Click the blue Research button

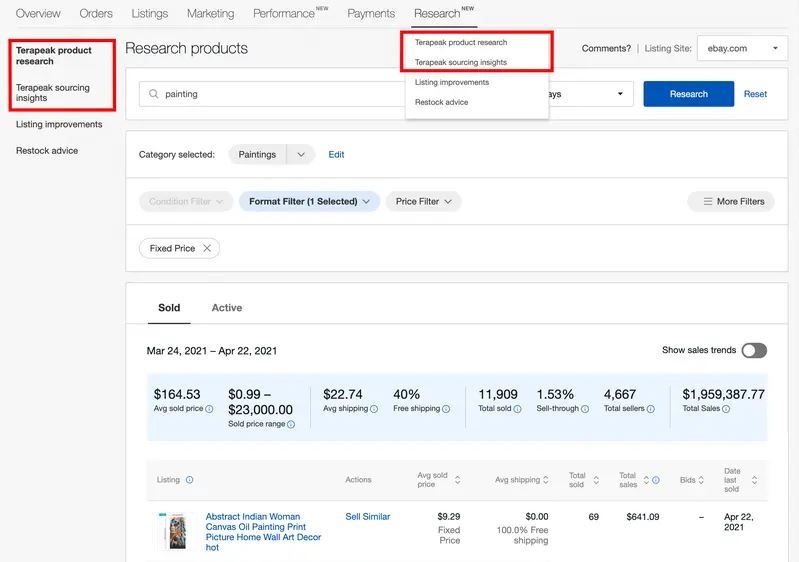(688, 94)
